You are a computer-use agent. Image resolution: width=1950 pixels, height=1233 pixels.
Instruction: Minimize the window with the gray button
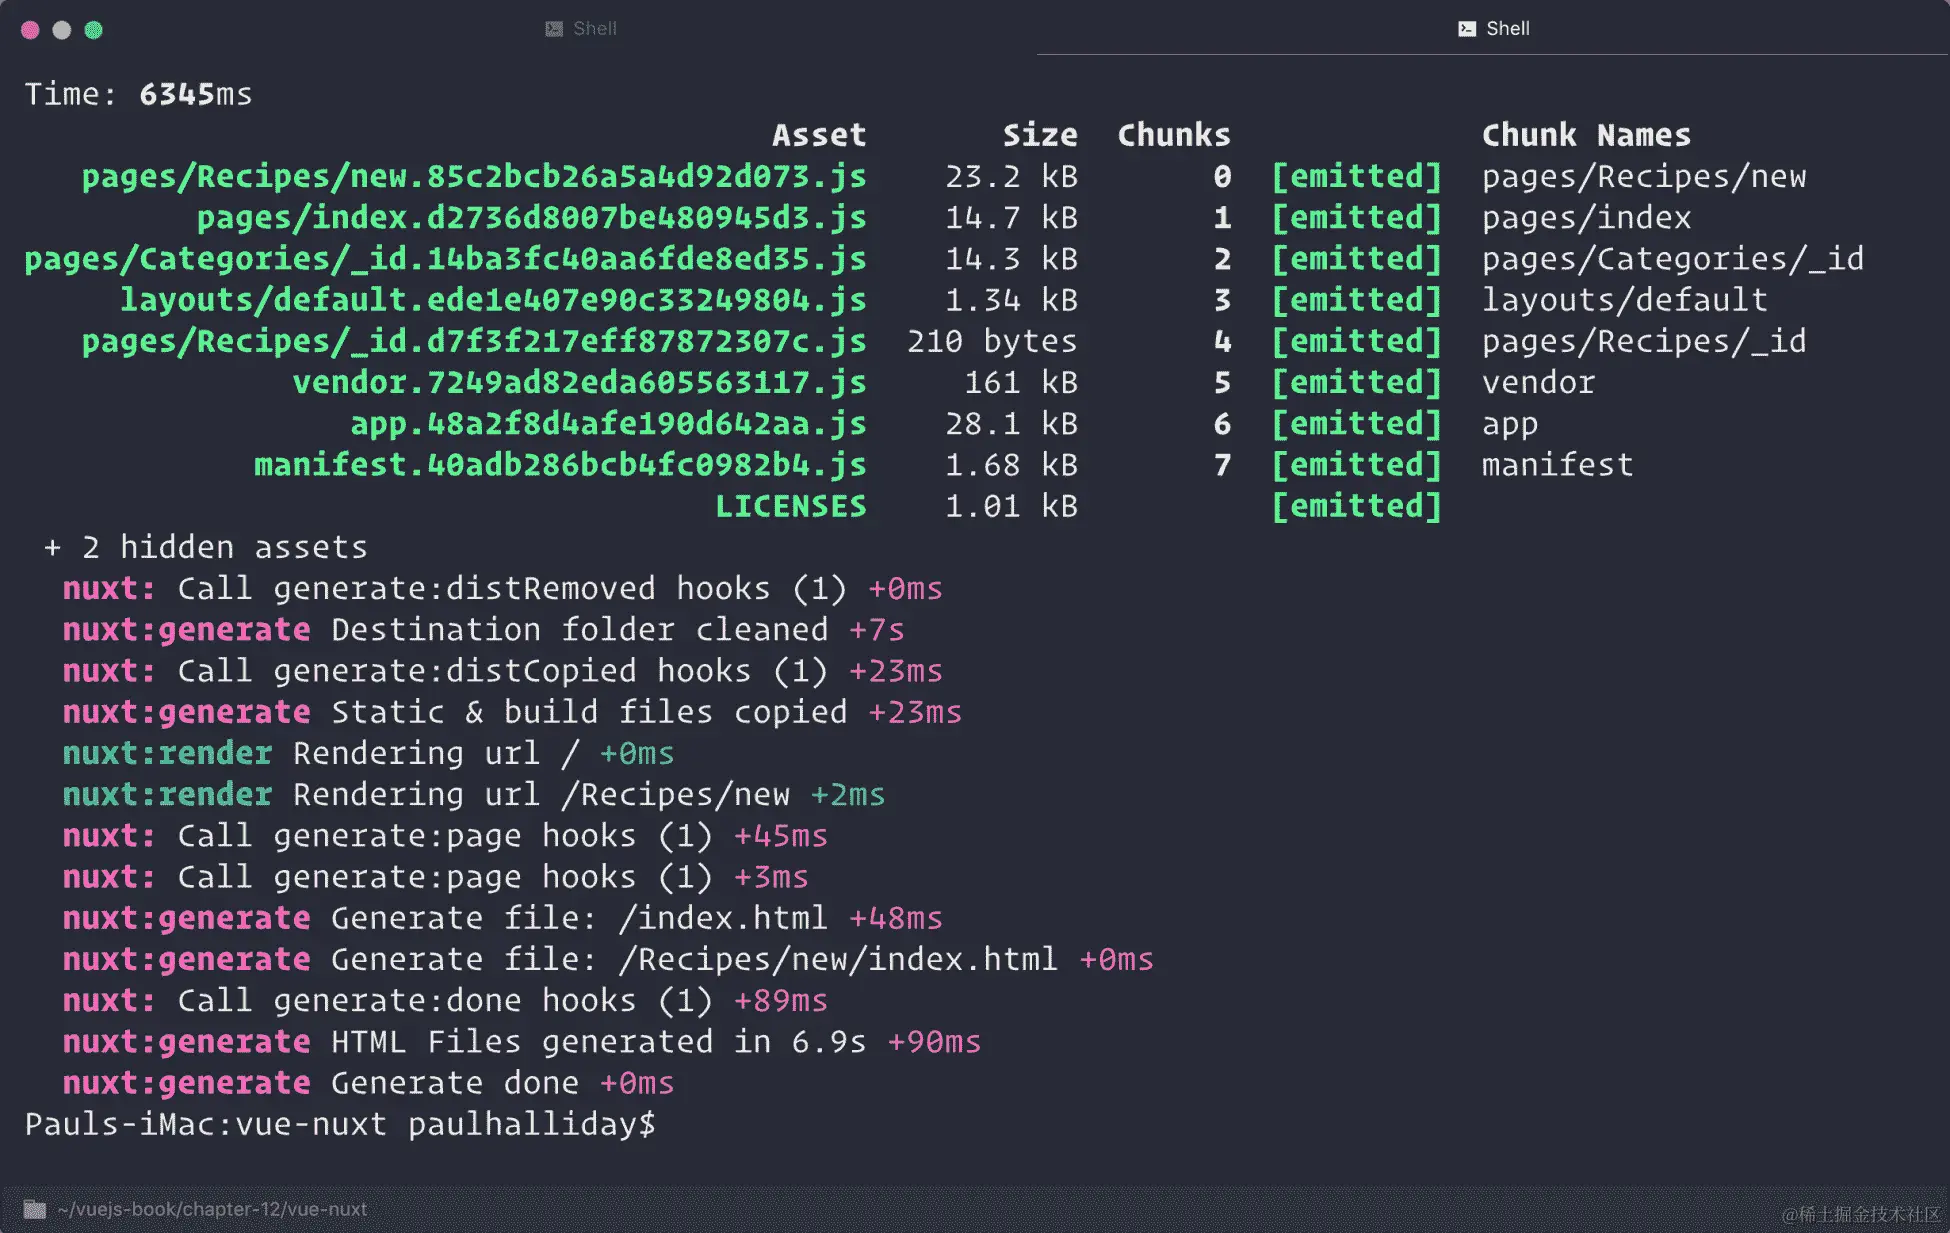click(62, 30)
